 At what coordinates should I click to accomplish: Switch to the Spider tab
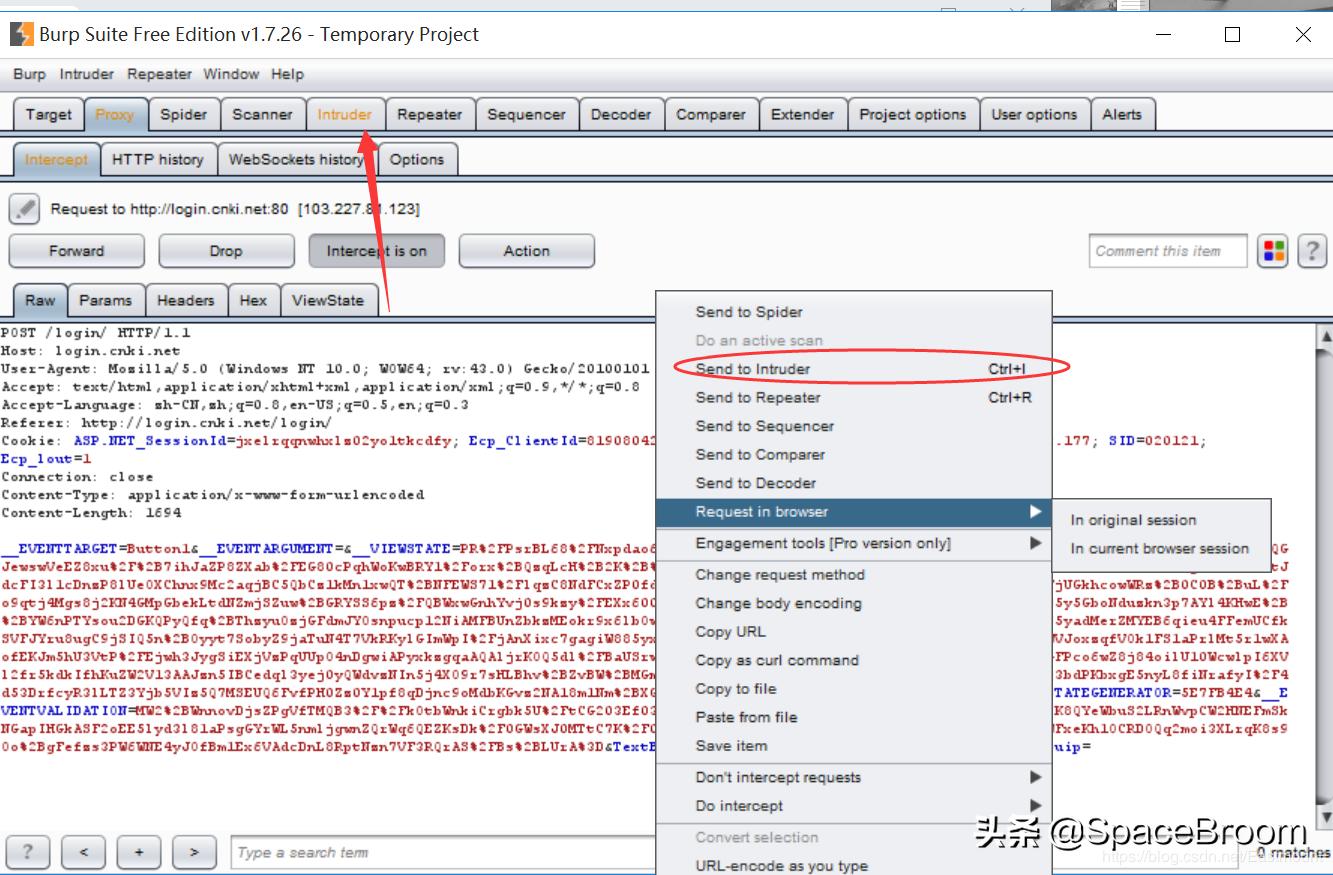pos(184,114)
